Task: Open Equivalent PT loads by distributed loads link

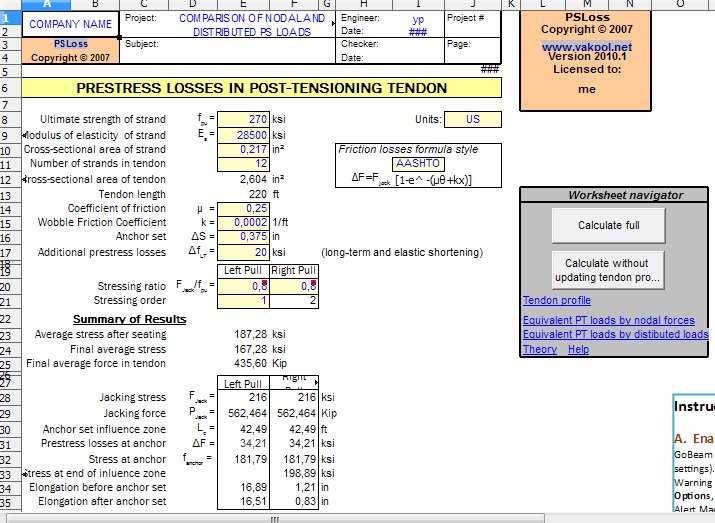Action: tap(616, 334)
